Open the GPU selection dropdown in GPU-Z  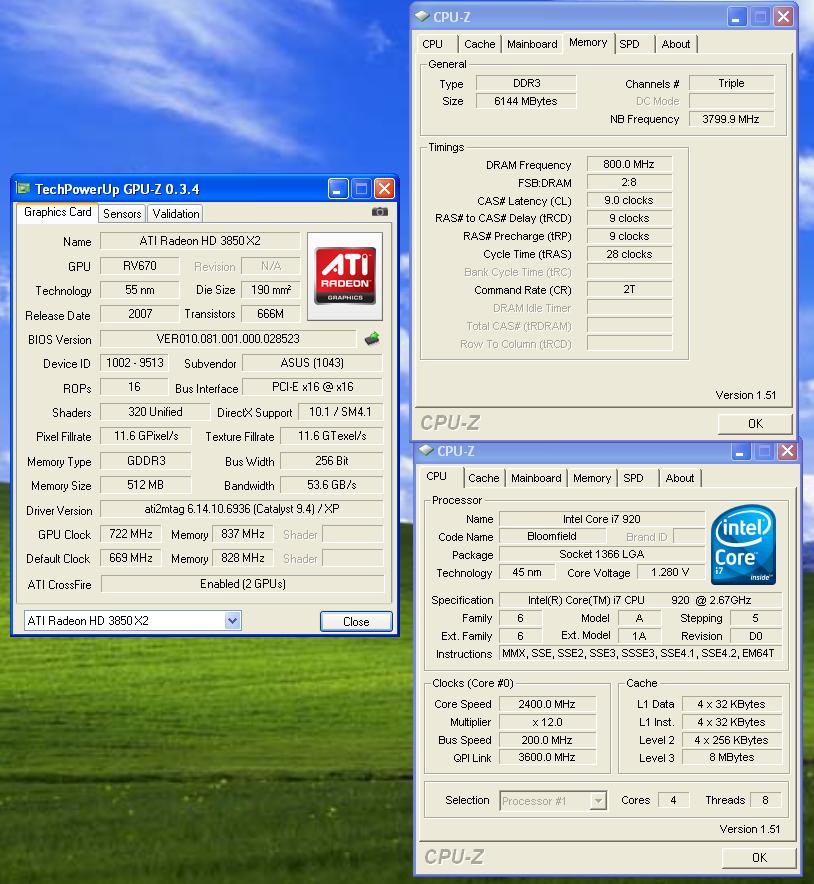pyautogui.click(x=232, y=621)
